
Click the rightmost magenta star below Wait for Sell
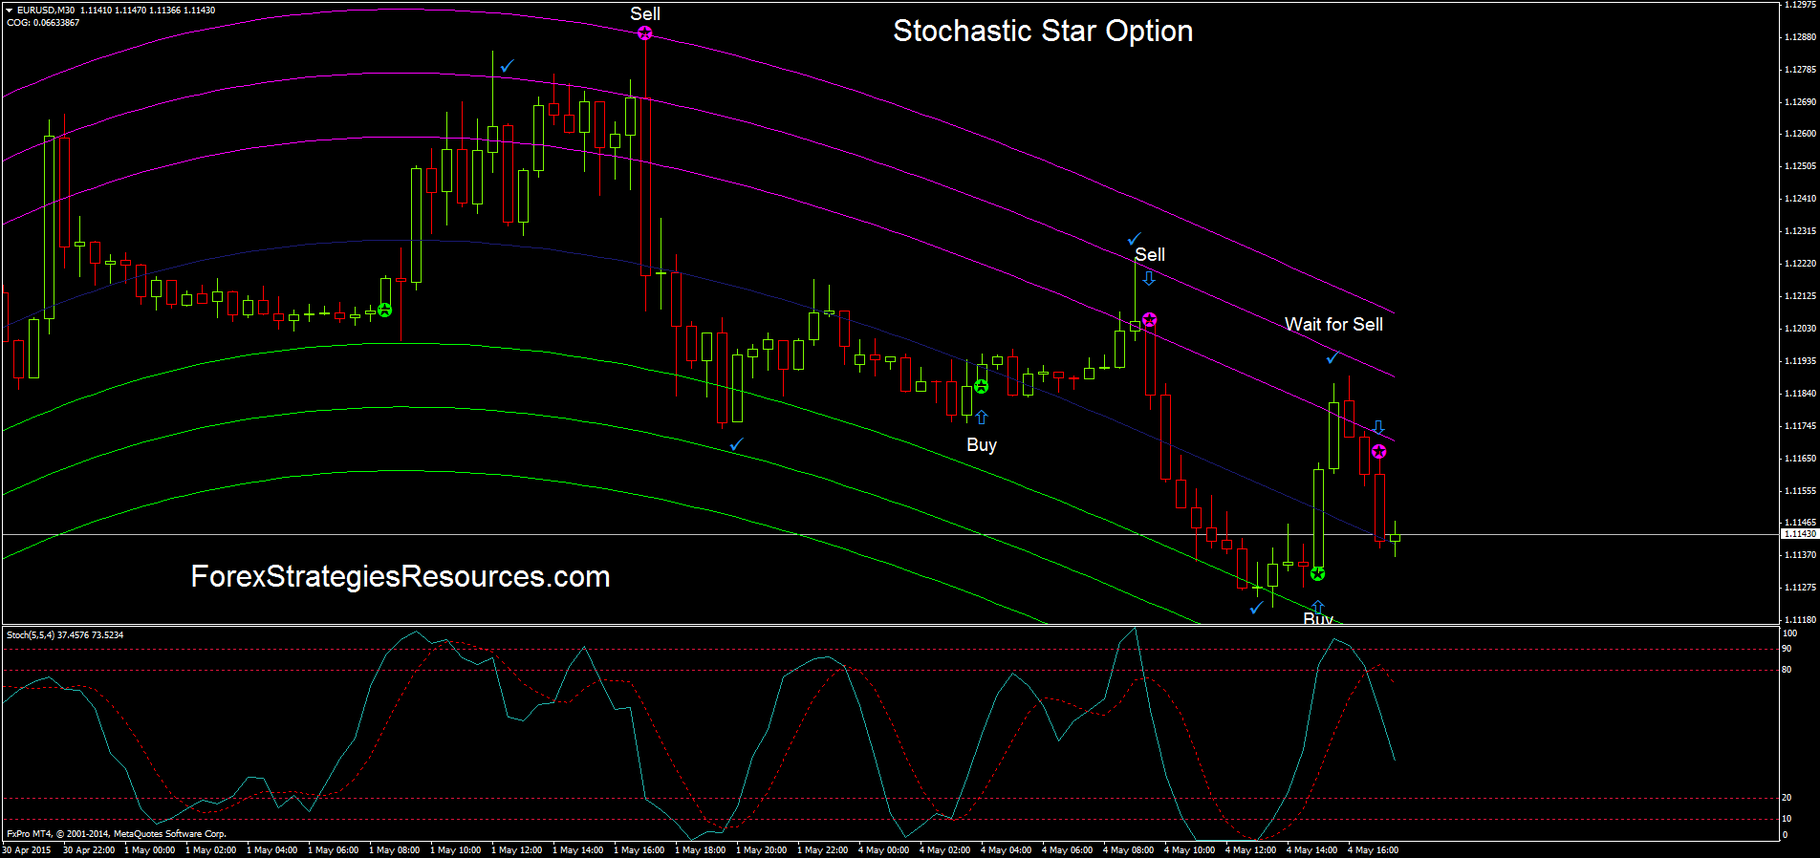(x=1379, y=452)
